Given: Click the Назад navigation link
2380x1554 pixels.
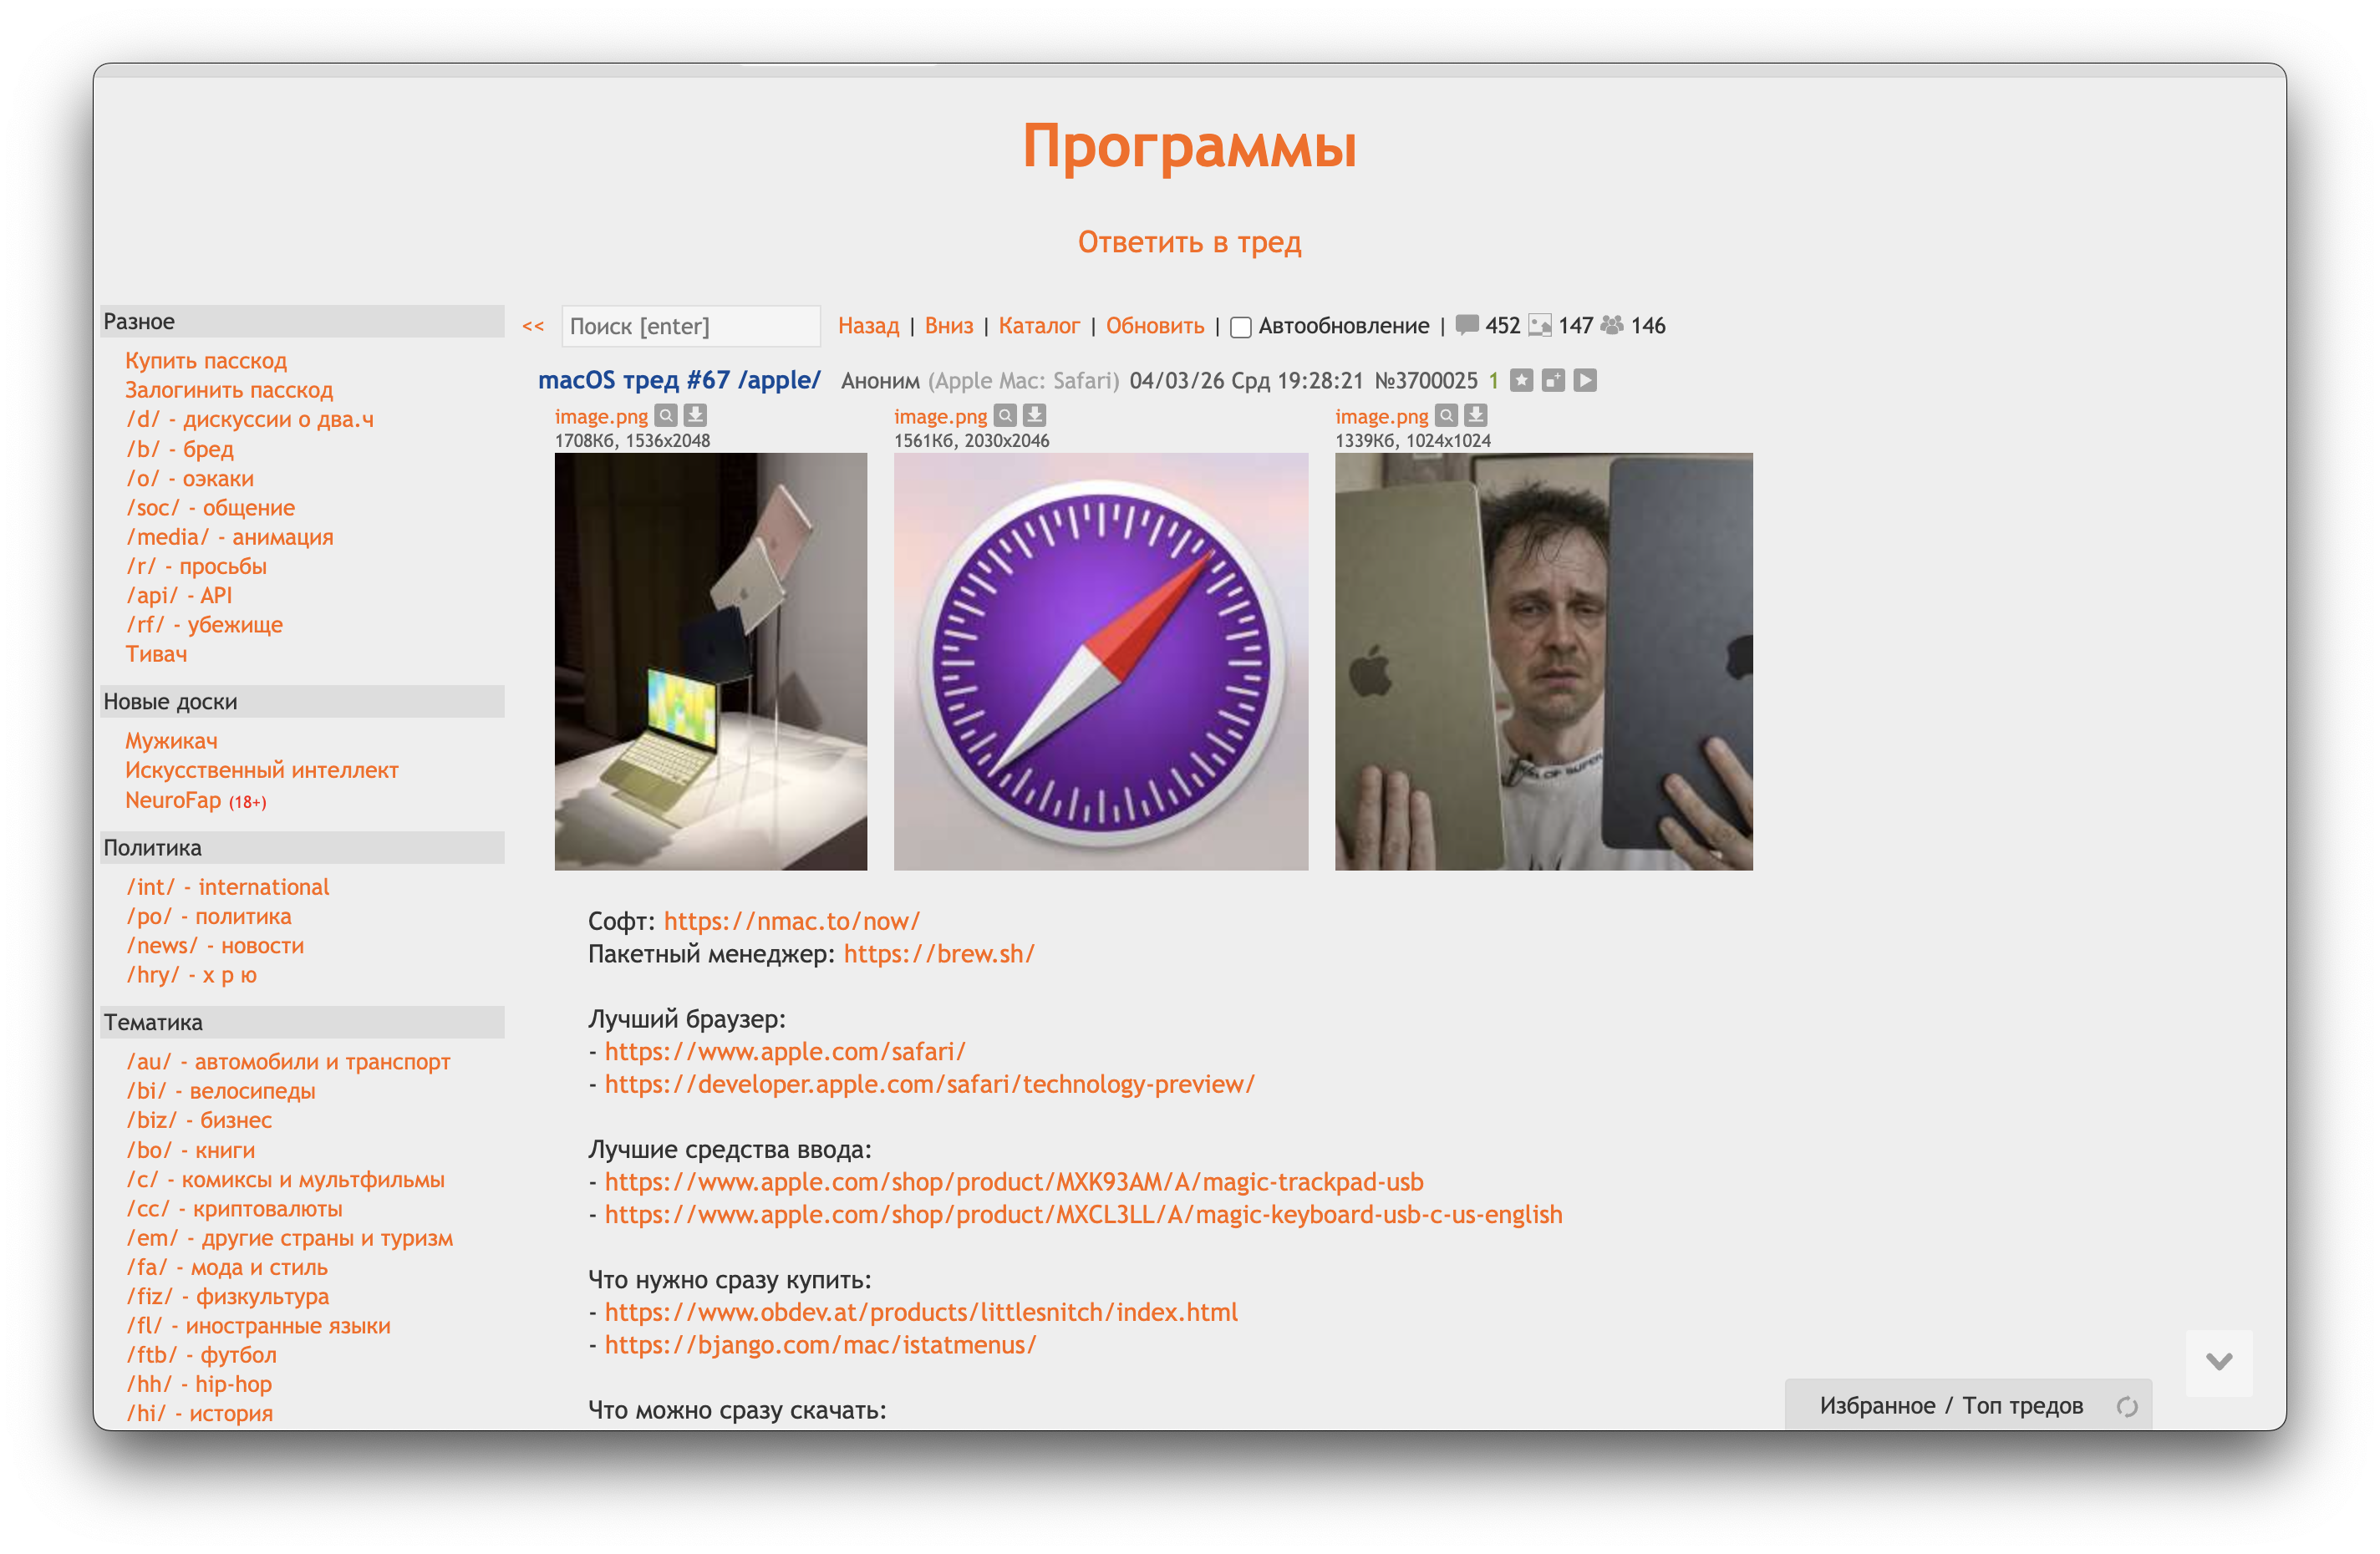Looking at the screenshot, I should tap(868, 325).
